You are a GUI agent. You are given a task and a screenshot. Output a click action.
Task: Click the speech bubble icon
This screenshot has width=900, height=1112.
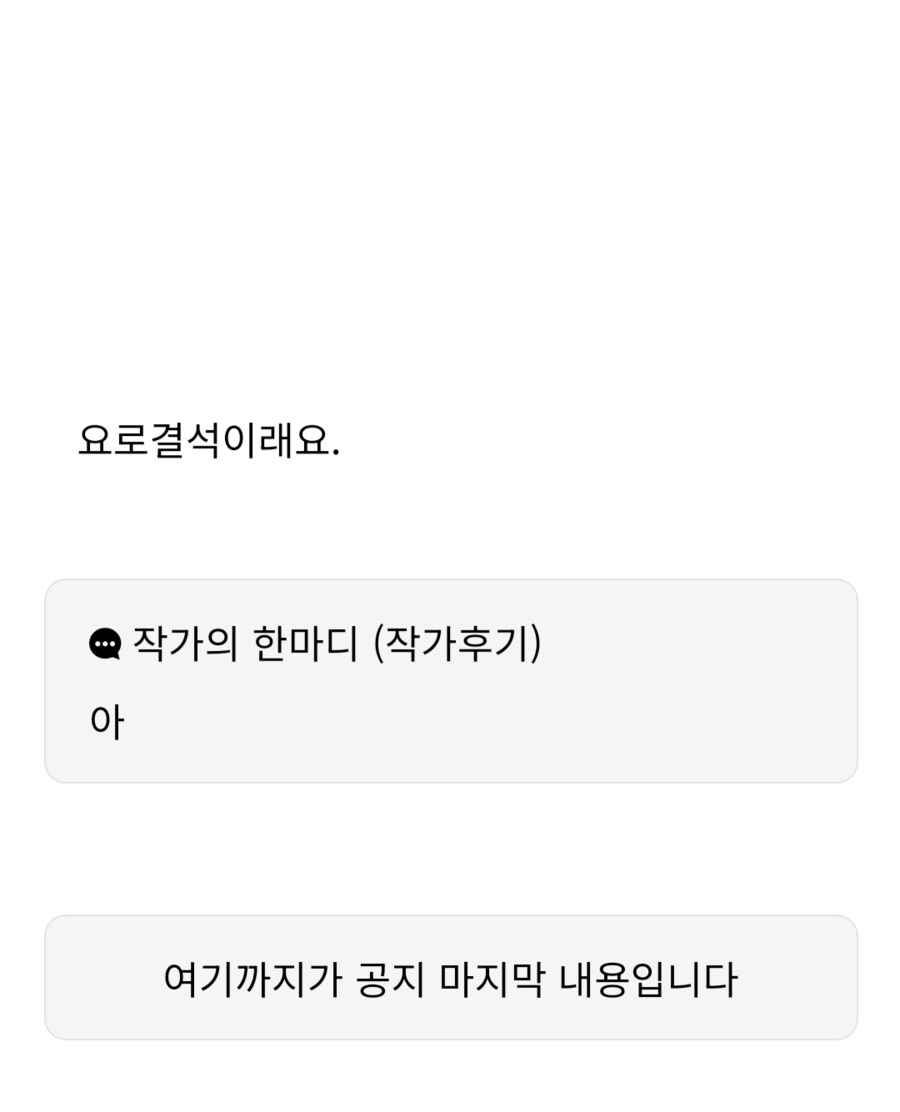[x=105, y=645]
